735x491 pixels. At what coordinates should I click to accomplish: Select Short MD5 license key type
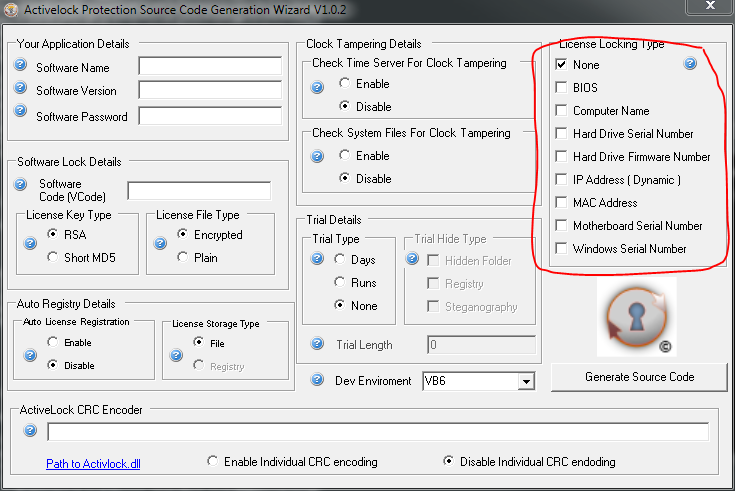(x=52, y=257)
